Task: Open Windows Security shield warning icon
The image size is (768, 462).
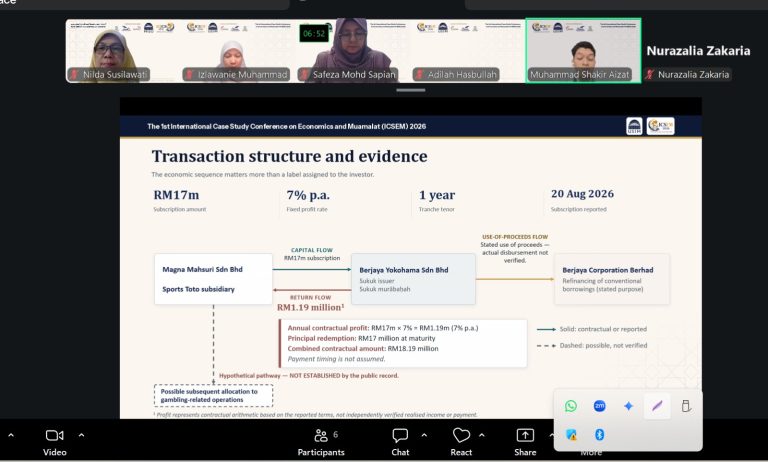Action: pyautogui.click(x=571, y=435)
